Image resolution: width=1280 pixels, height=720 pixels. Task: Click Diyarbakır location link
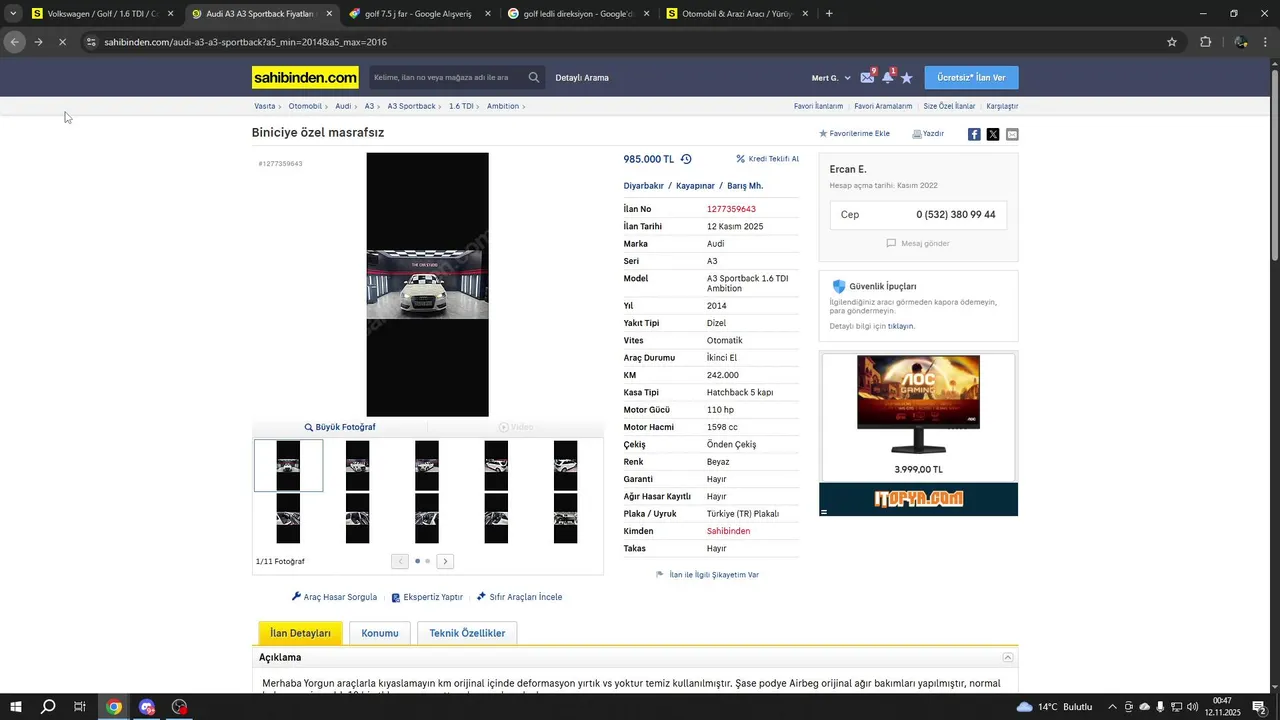click(x=644, y=186)
